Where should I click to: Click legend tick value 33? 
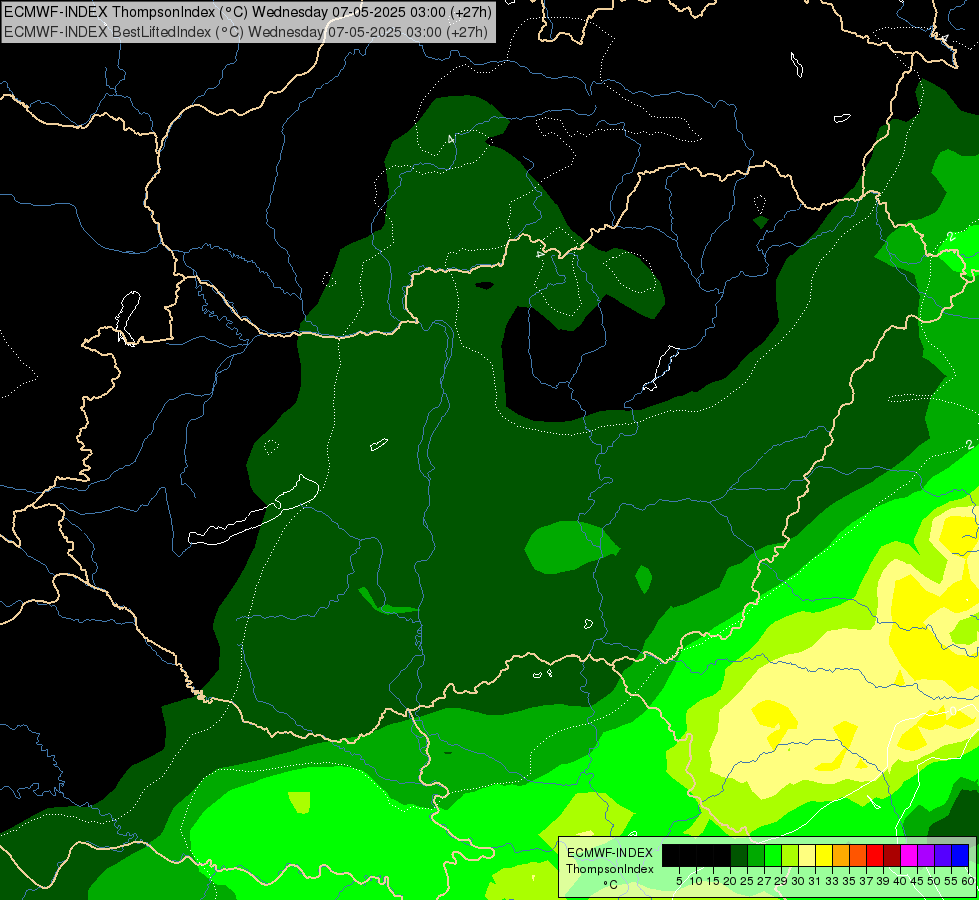tap(832, 881)
